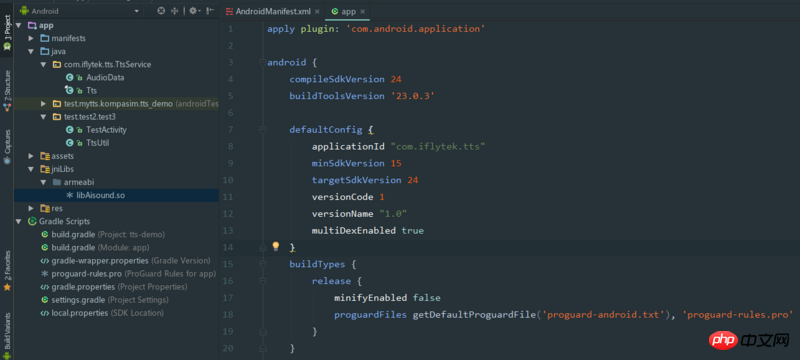Expand the test.mytts.kompasim.tts_demo package

[x=44, y=104]
